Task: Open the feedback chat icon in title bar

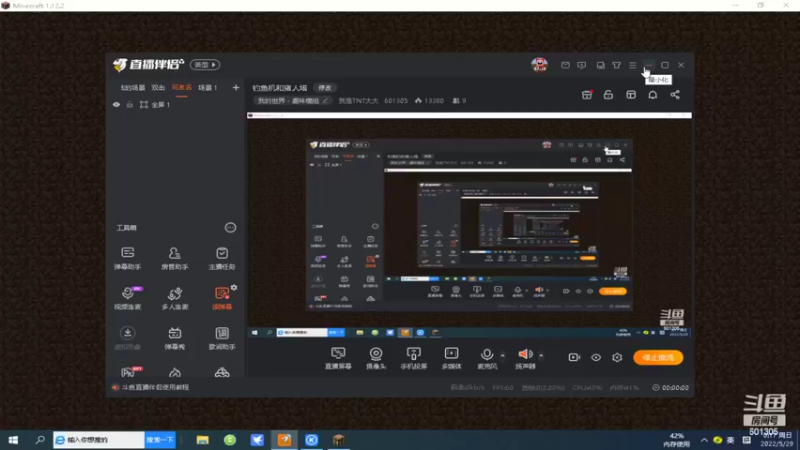Action: [x=582, y=65]
